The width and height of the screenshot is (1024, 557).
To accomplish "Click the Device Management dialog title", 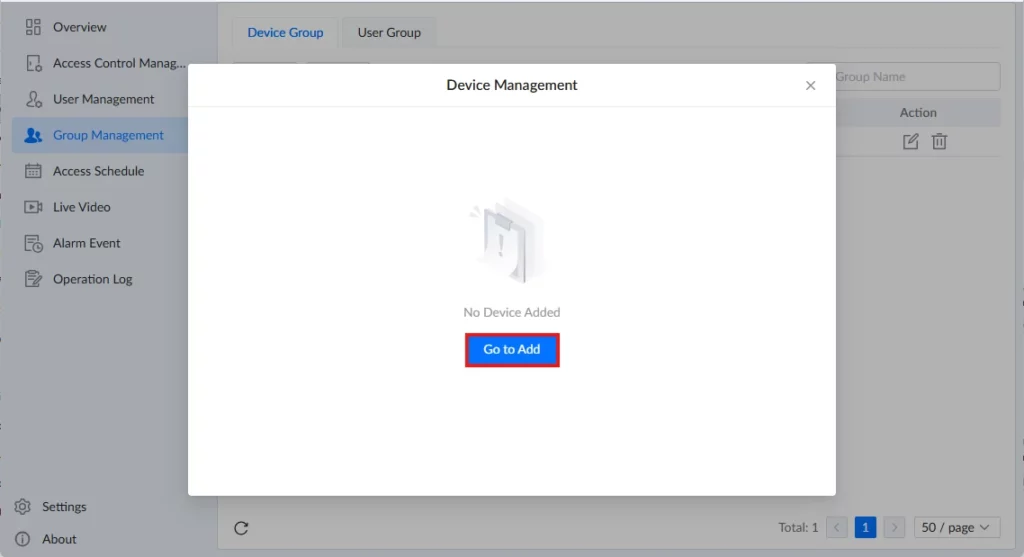I will coord(512,85).
